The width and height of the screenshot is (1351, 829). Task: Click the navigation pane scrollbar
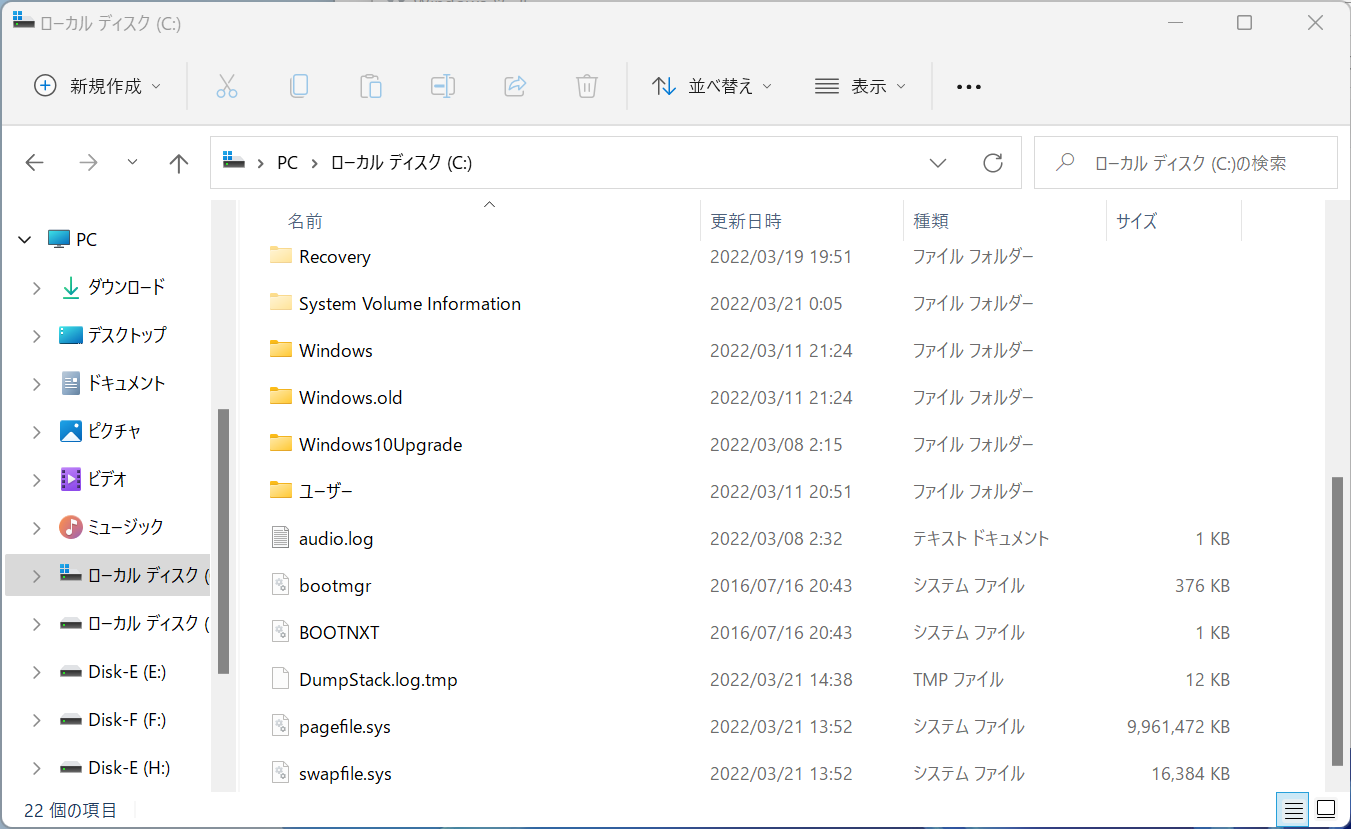pos(223,540)
